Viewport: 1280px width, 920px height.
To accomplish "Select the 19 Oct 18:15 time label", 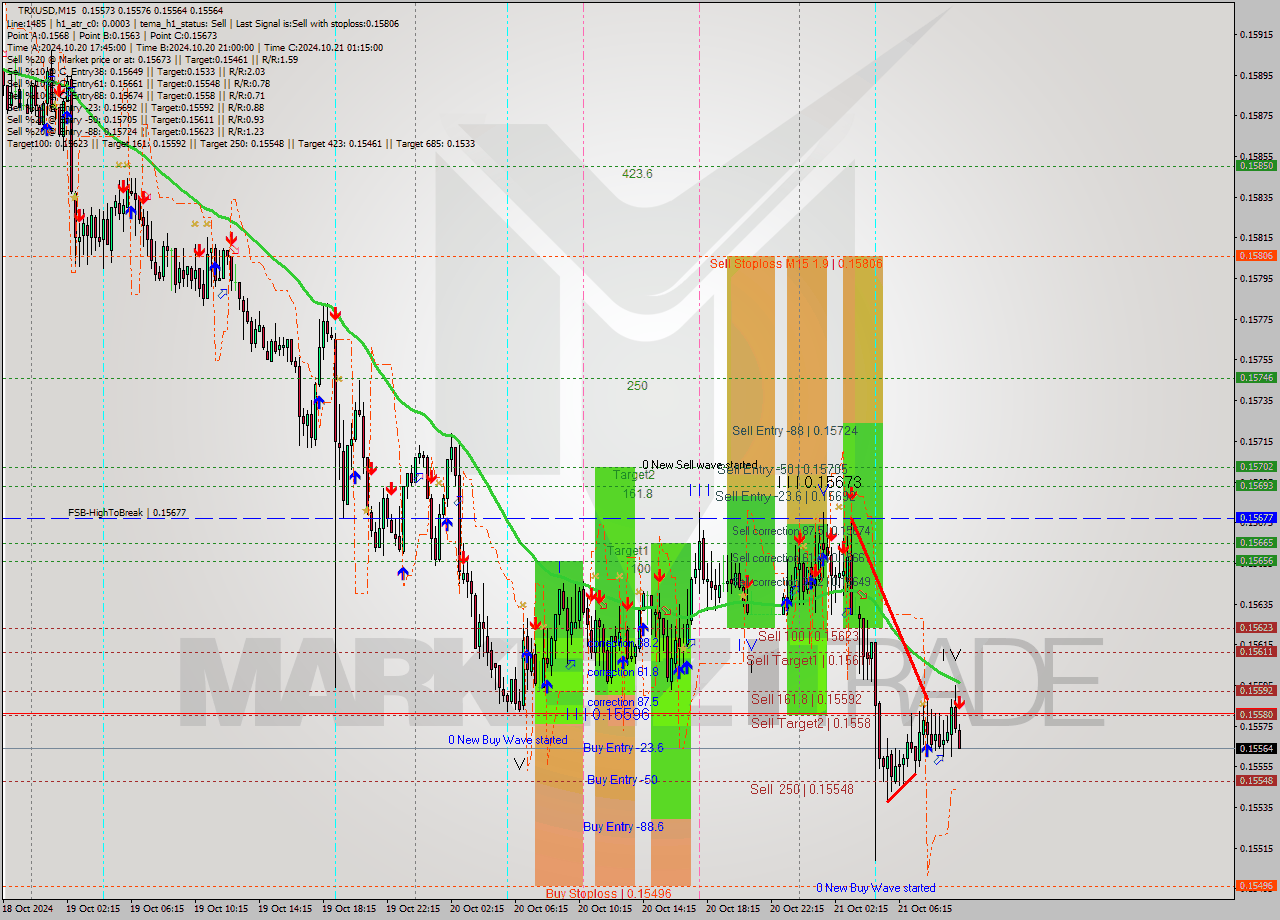I will 348,909.
